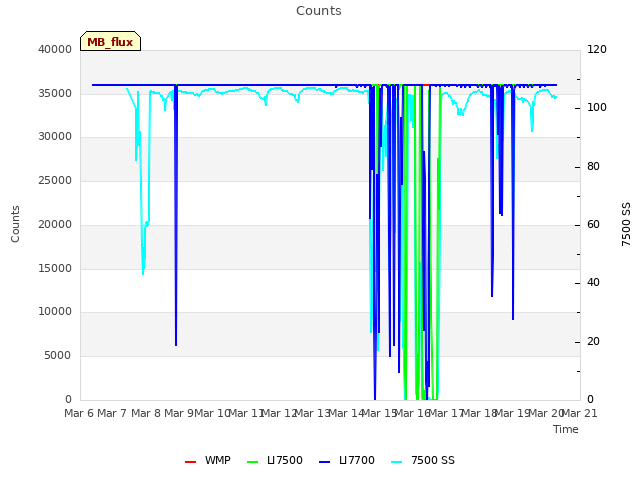Click the Mar 7 date label
640x480 pixels.
112,413
